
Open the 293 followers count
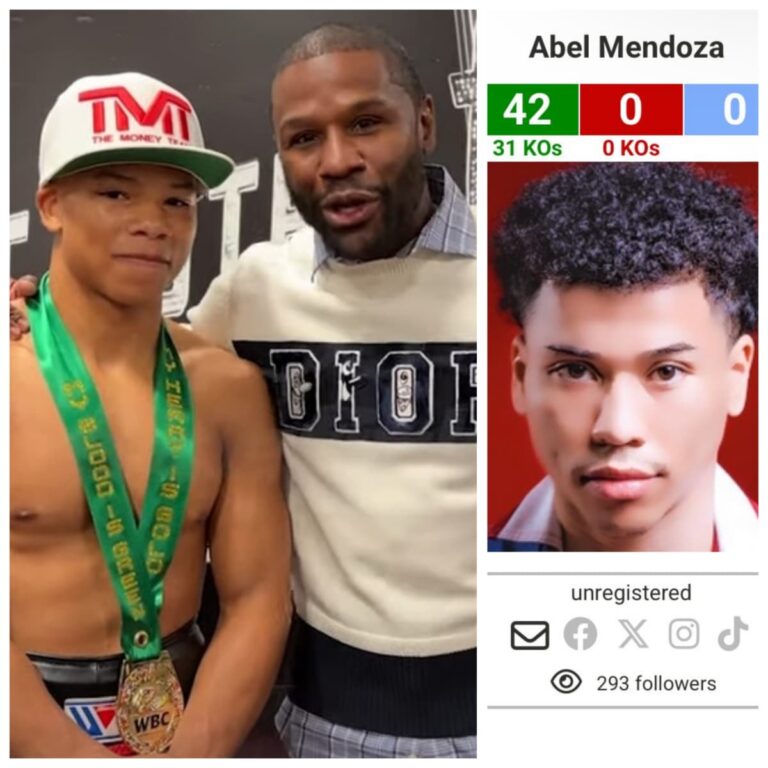pyautogui.click(x=656, y=683)
